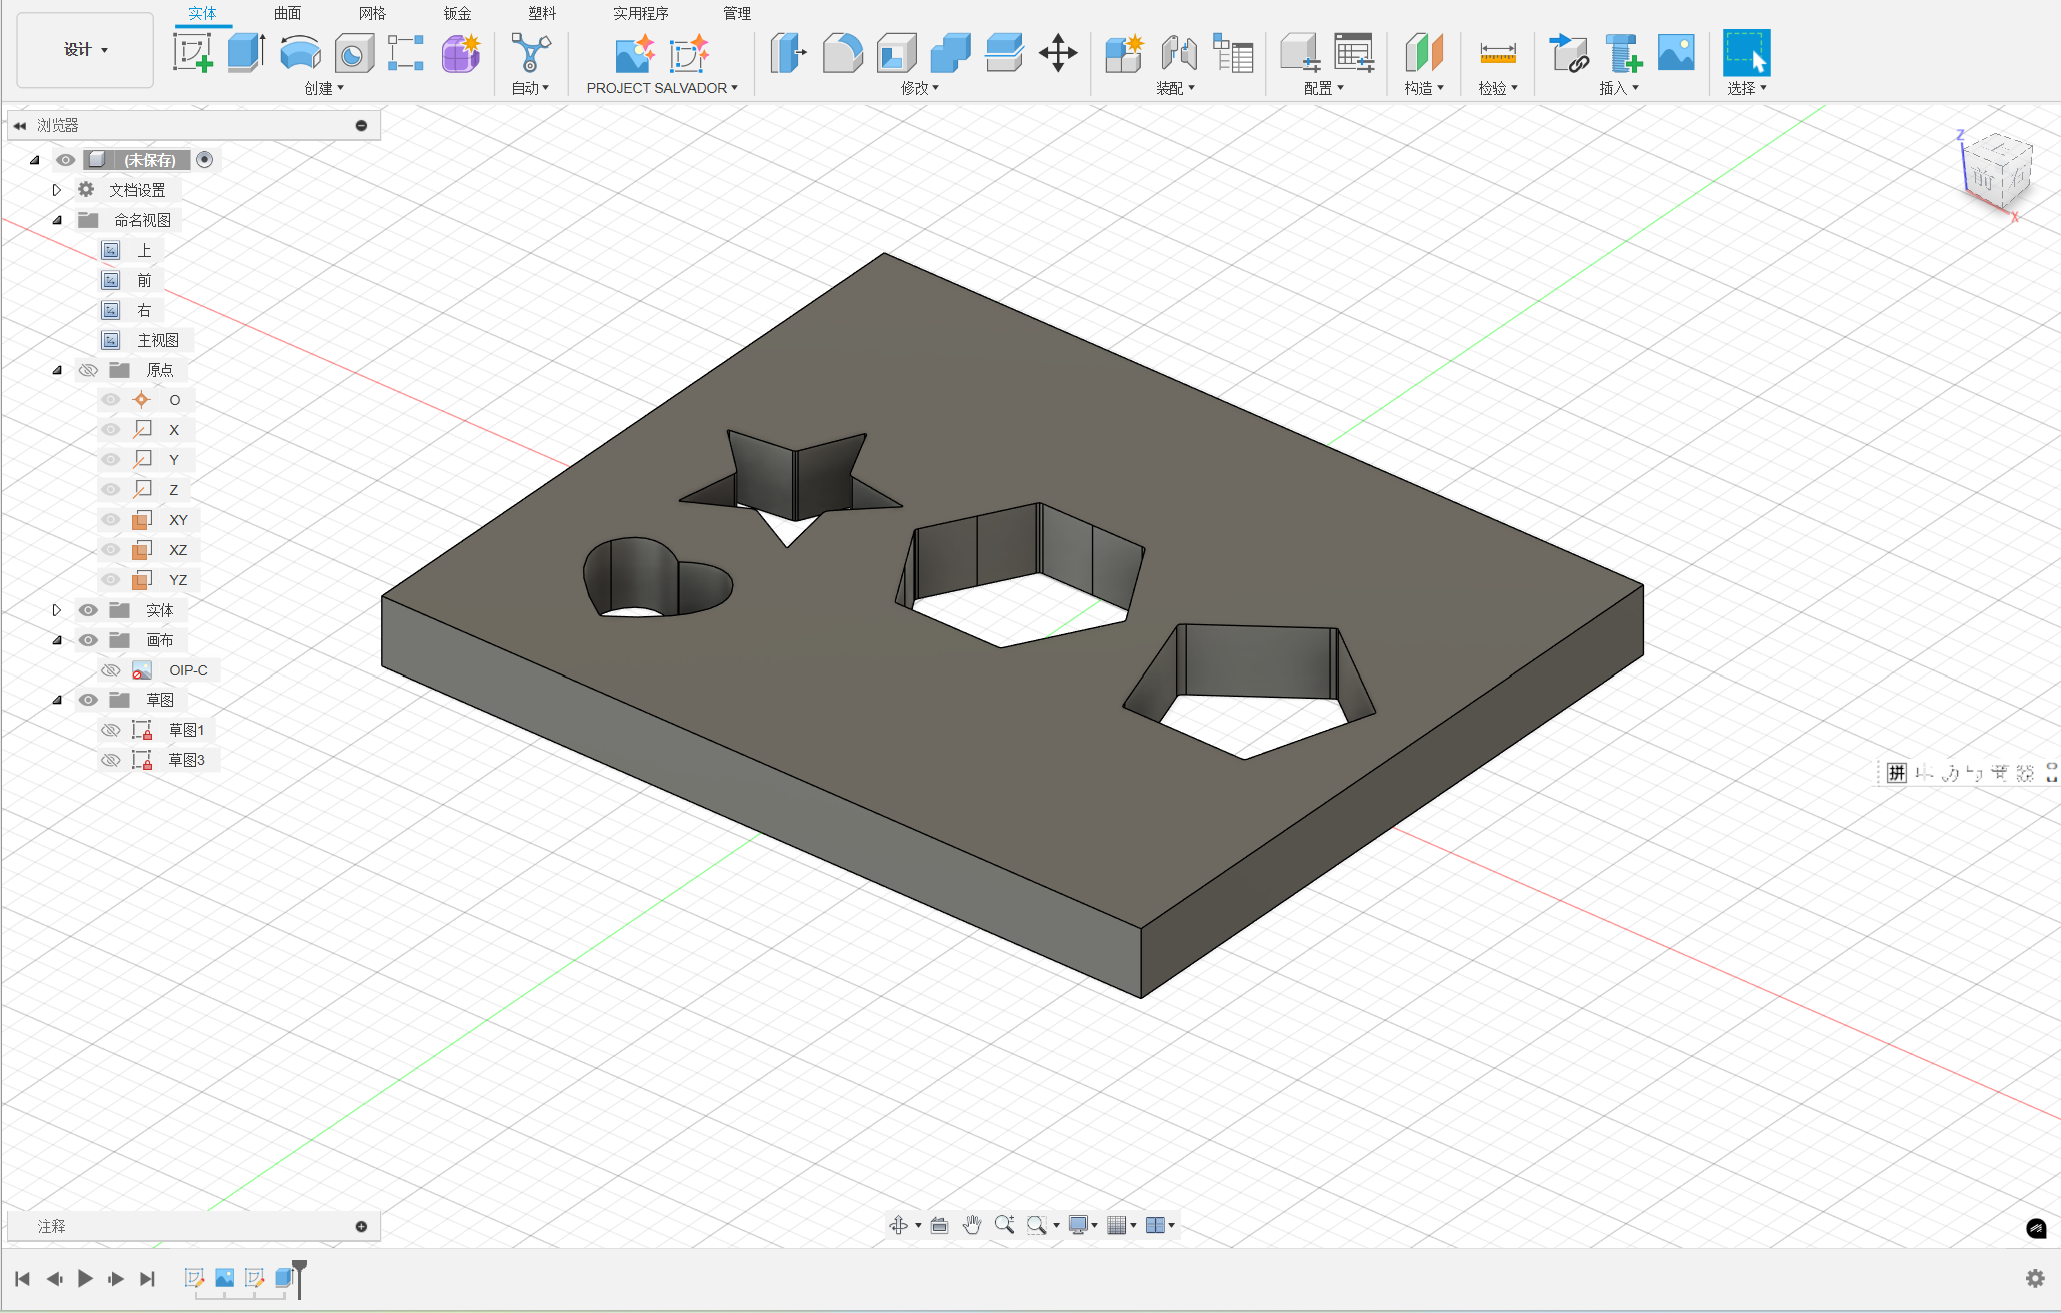
Task: Switch to the 管理 tab
Action: pyautogui.click(x=737, y=13)
